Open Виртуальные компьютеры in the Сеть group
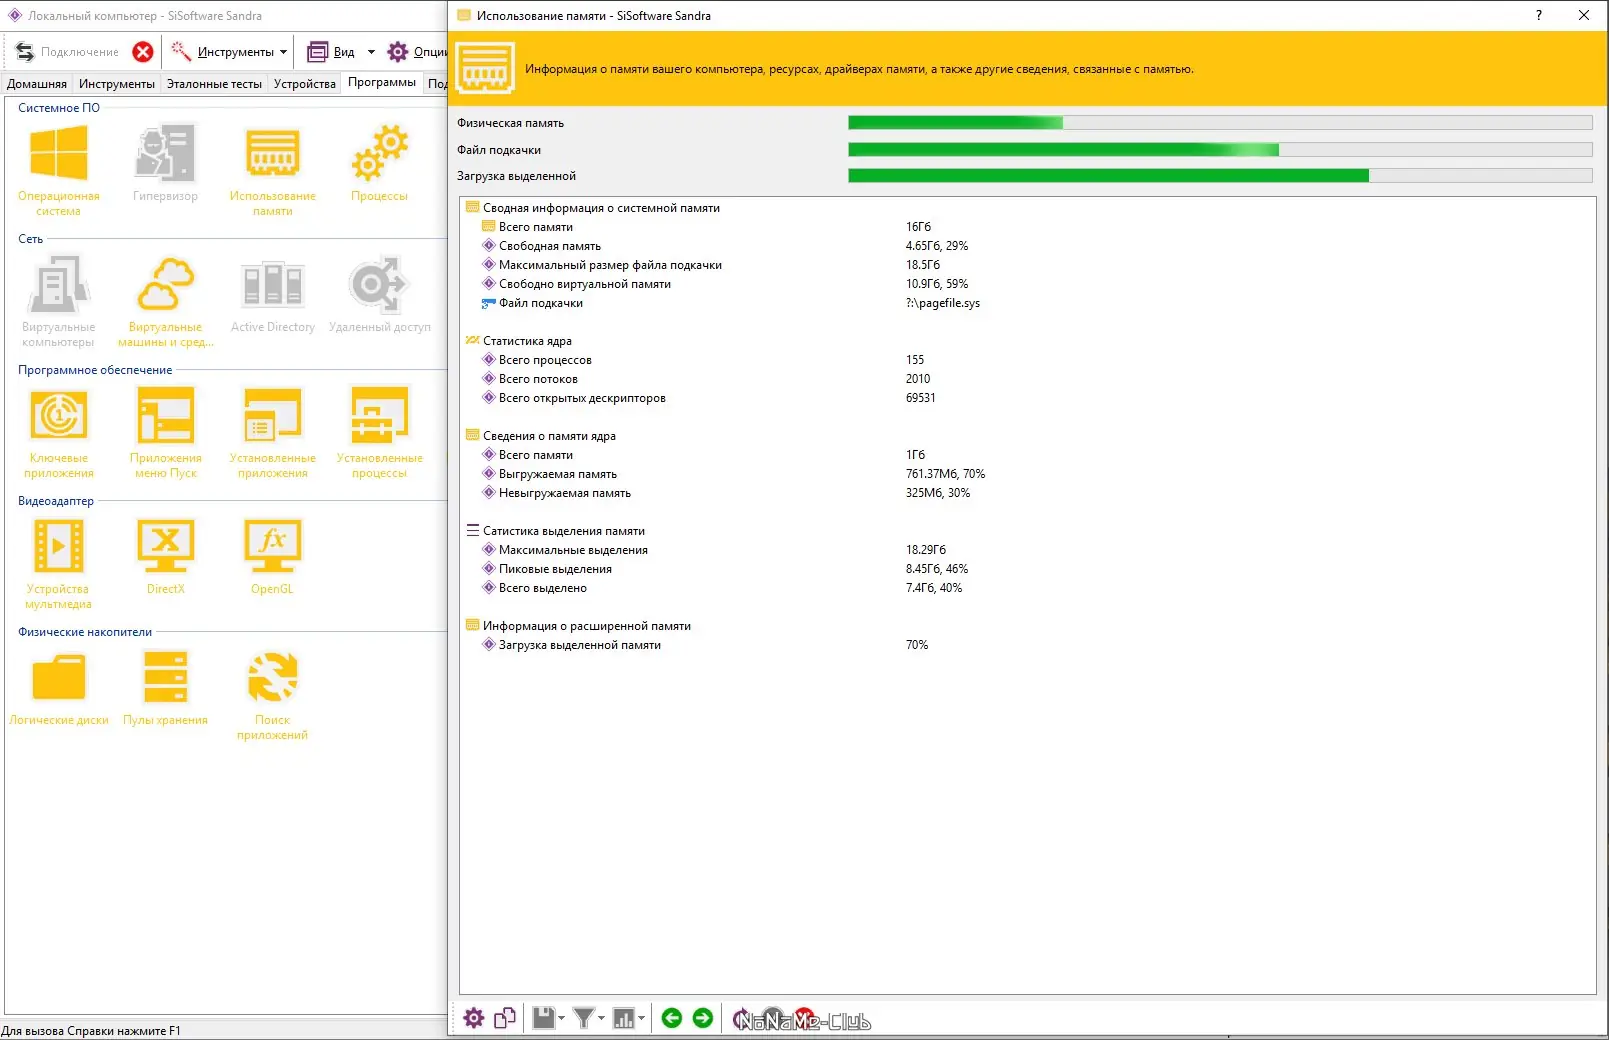This screenshot has width=1609, height=1040. tap(58, 300)
